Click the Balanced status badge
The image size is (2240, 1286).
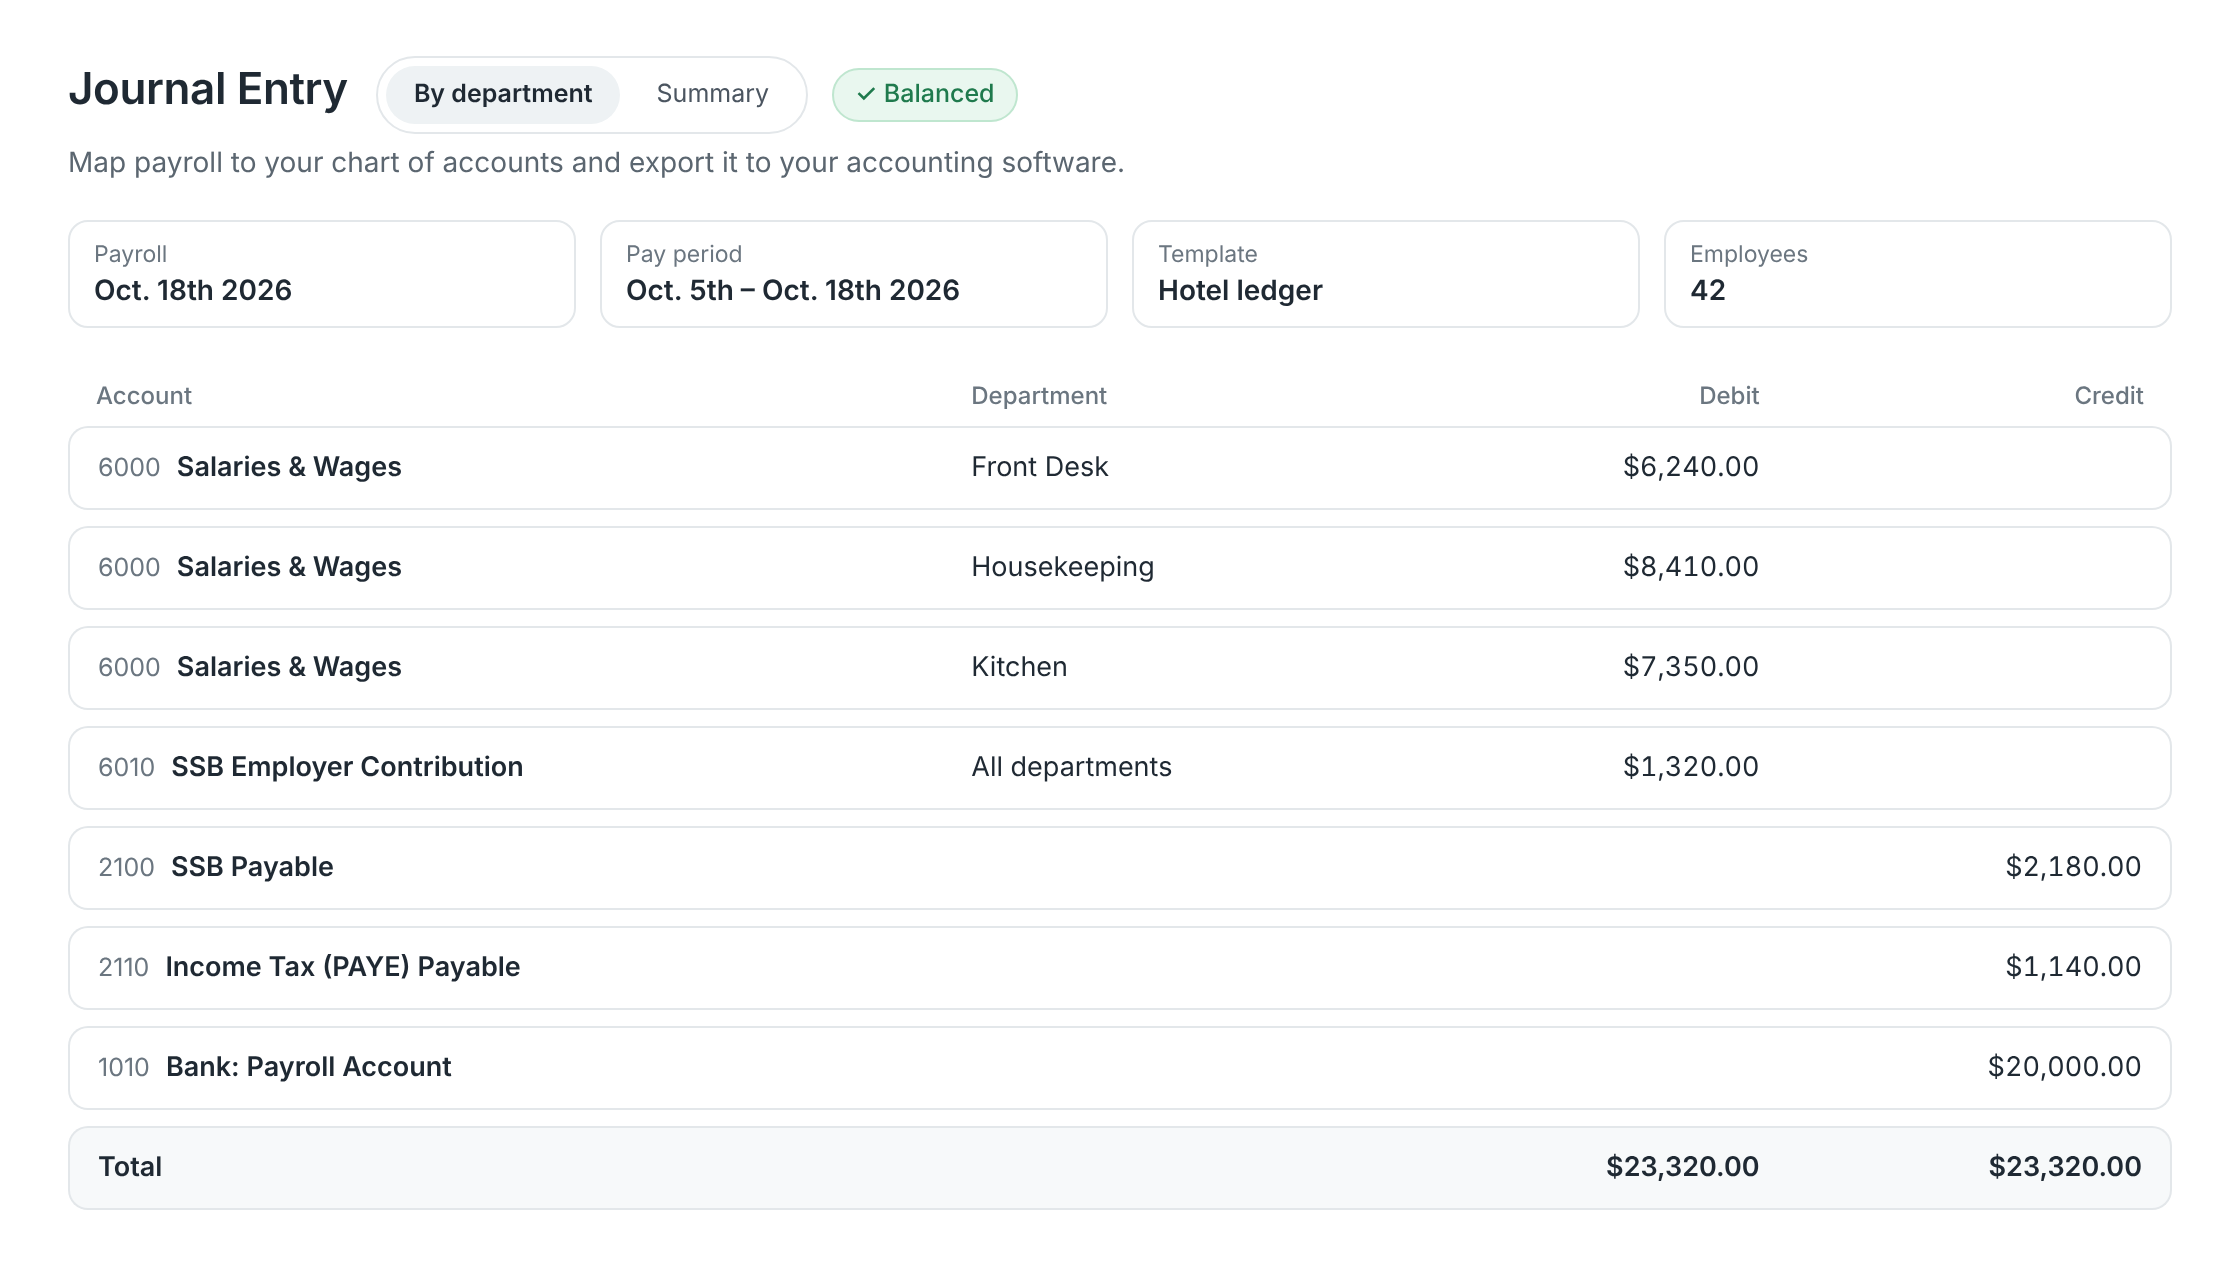[x=925, y=94]
